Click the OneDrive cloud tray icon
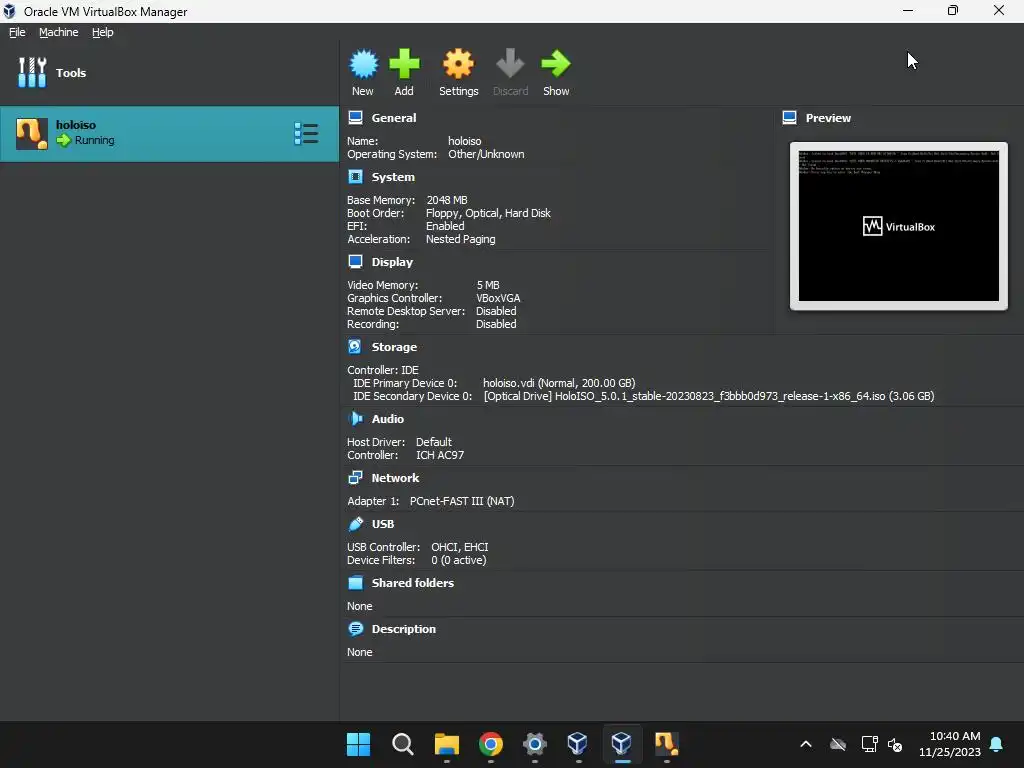This screenshot has height=768, width=1024. tap(838, 744)
